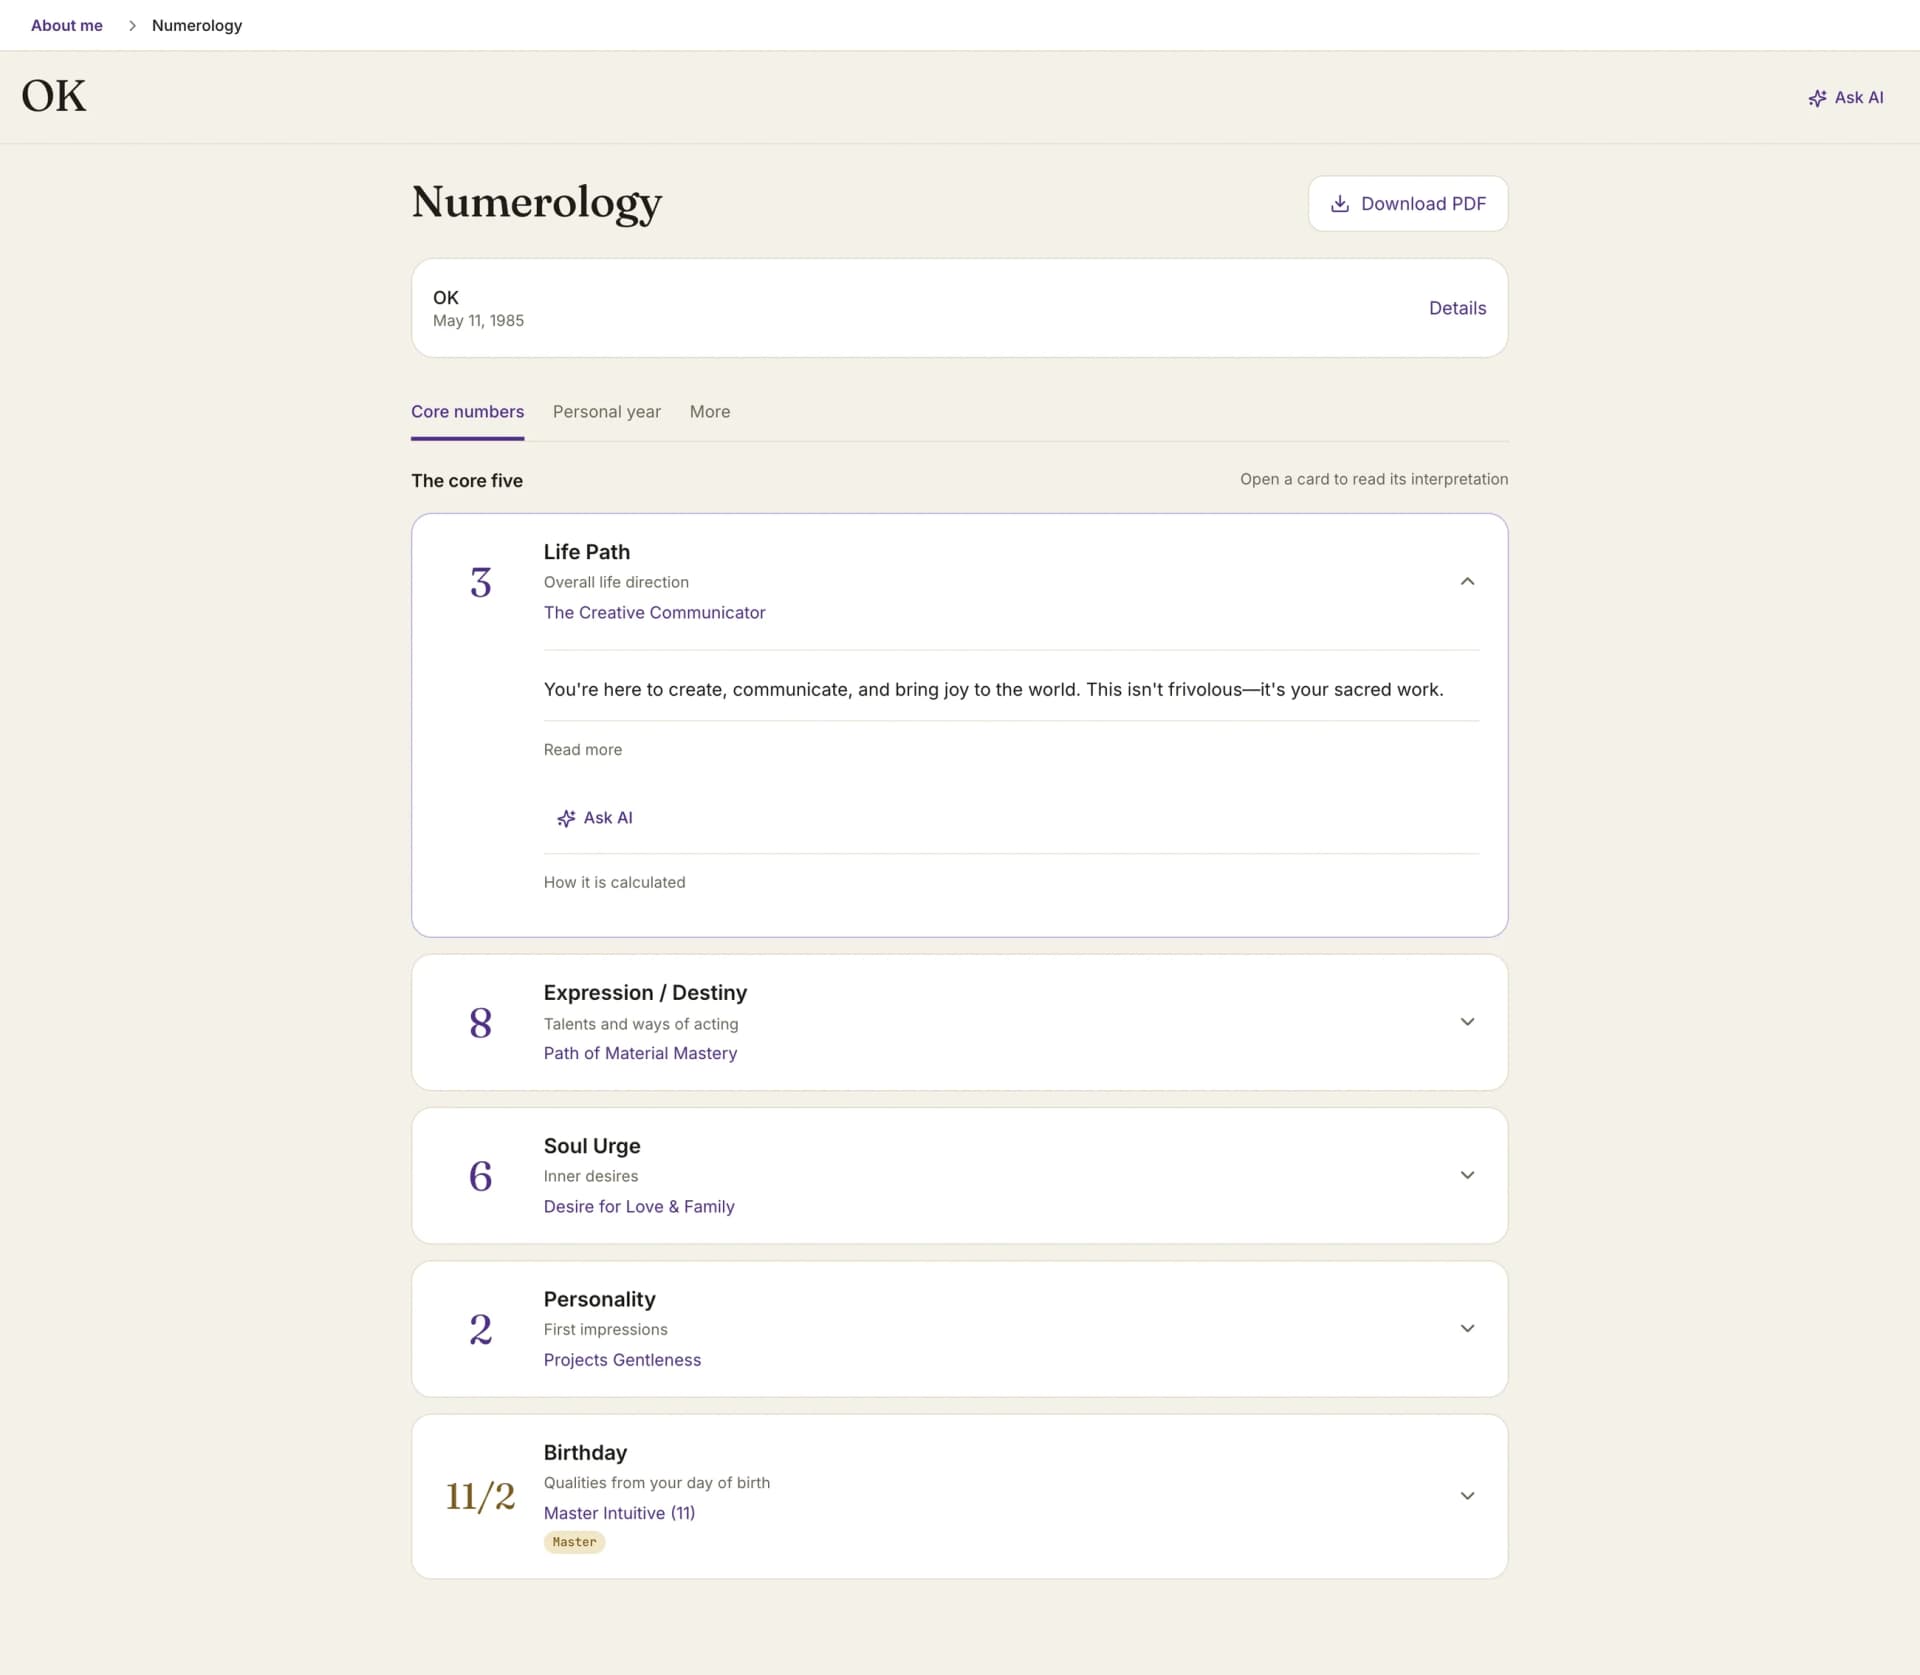
Task: Expand the Soul Urge card chevron
Action: (x=1467, y=1175)
